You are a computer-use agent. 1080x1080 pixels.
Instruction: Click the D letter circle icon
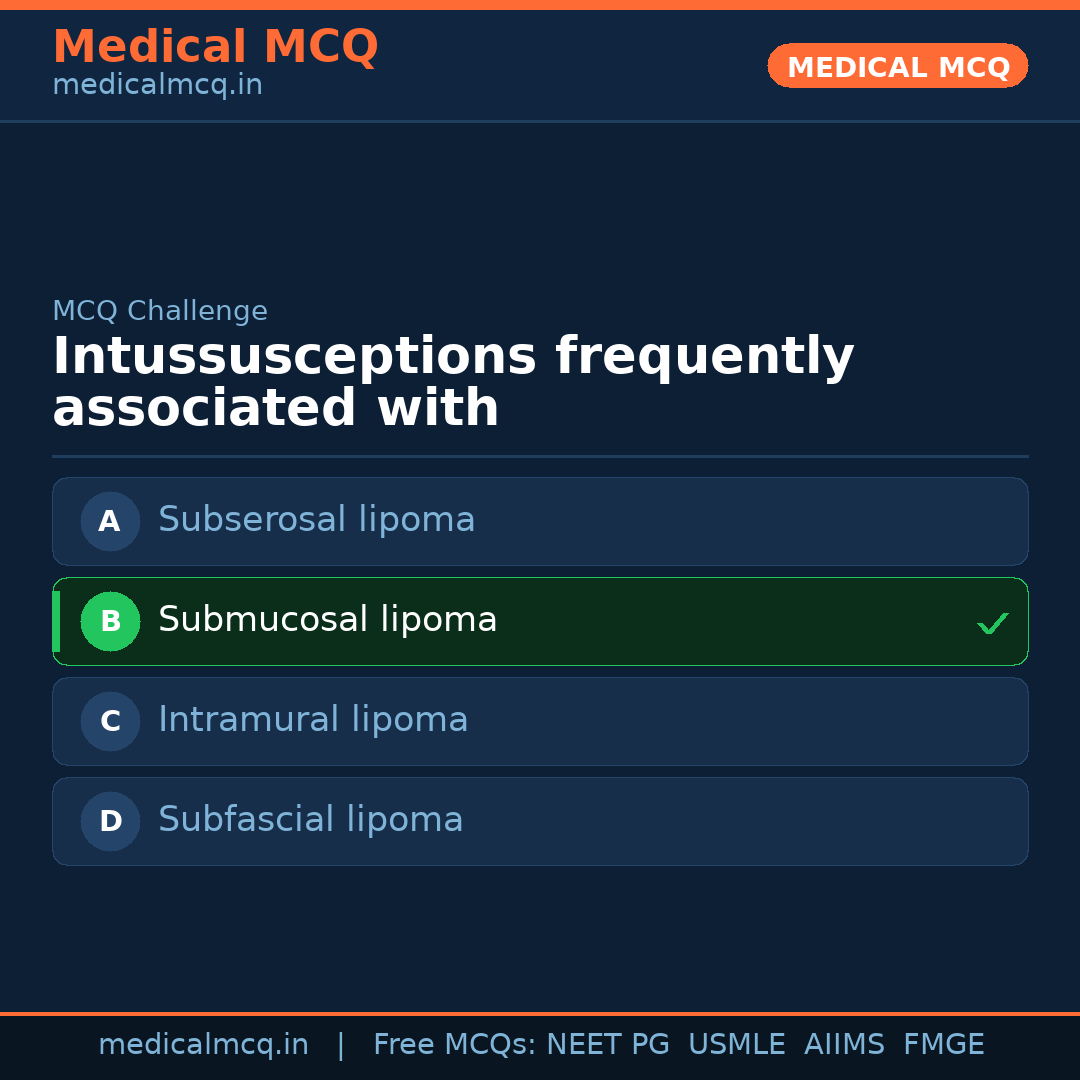click(x=110, y=821)
